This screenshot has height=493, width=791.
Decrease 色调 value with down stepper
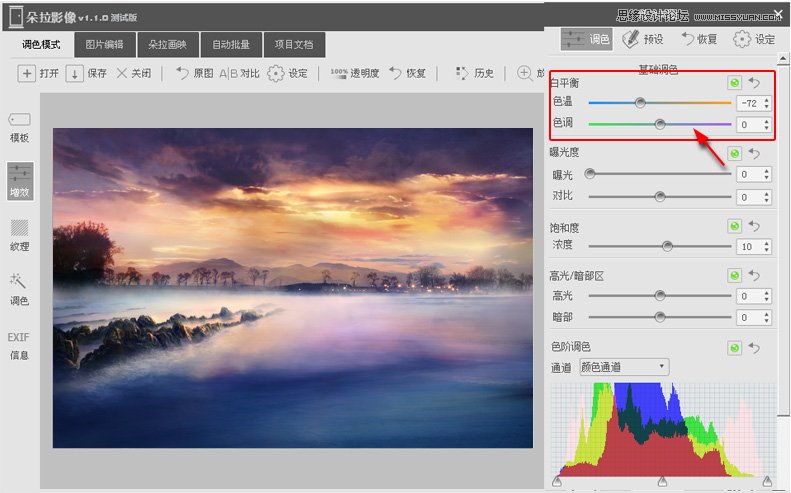[767, 128]
